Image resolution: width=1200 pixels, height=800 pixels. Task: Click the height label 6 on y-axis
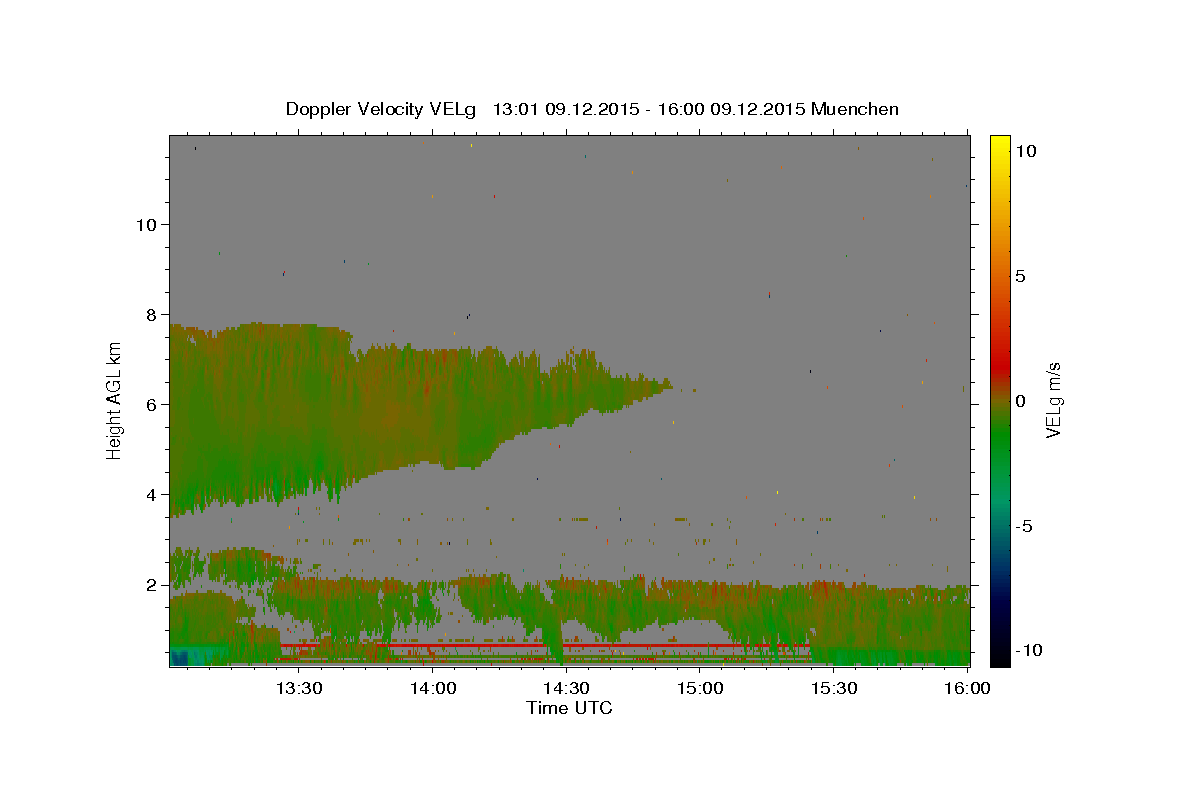(x=152, y=404)
